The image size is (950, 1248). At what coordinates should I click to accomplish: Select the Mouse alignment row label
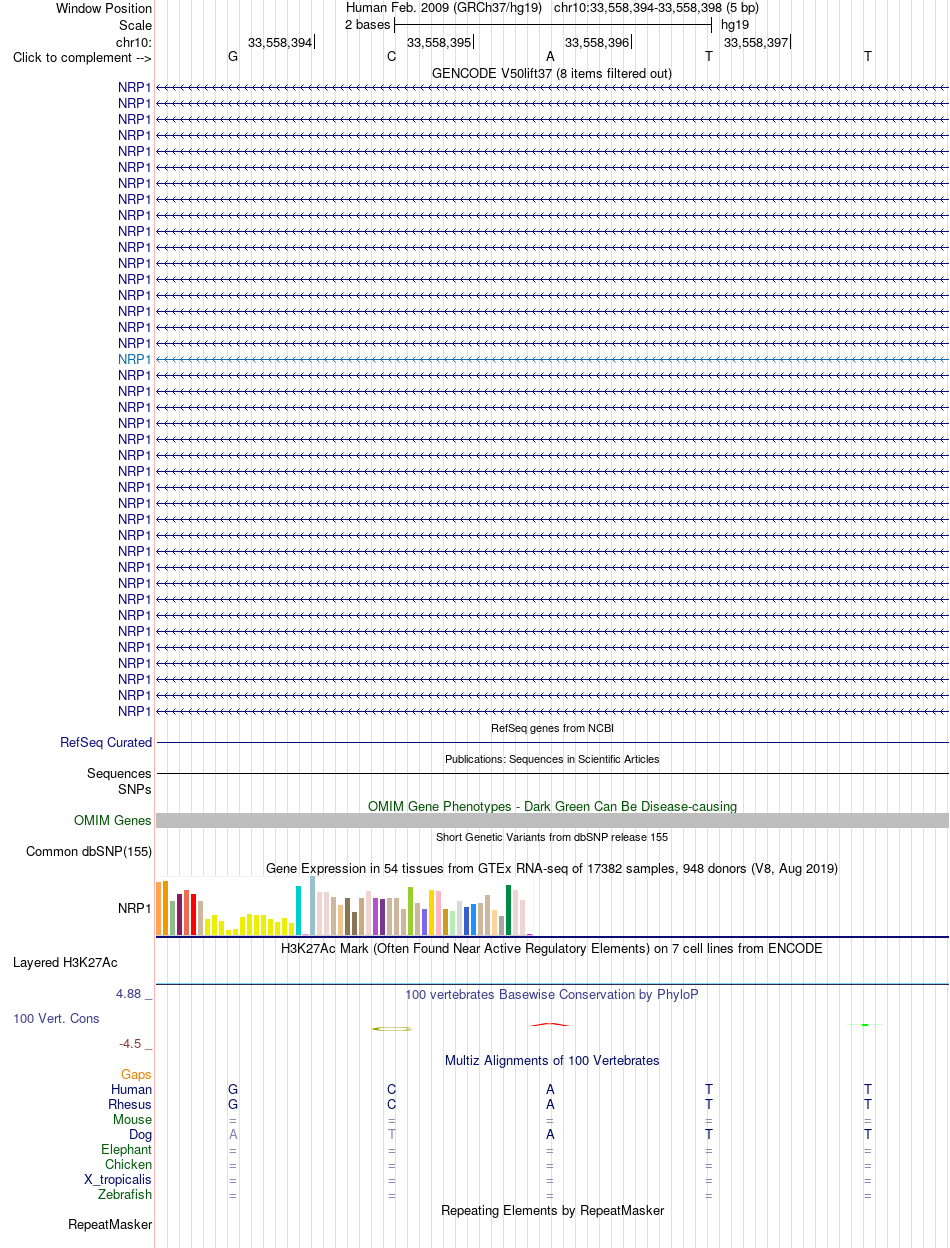[133, 1120]
